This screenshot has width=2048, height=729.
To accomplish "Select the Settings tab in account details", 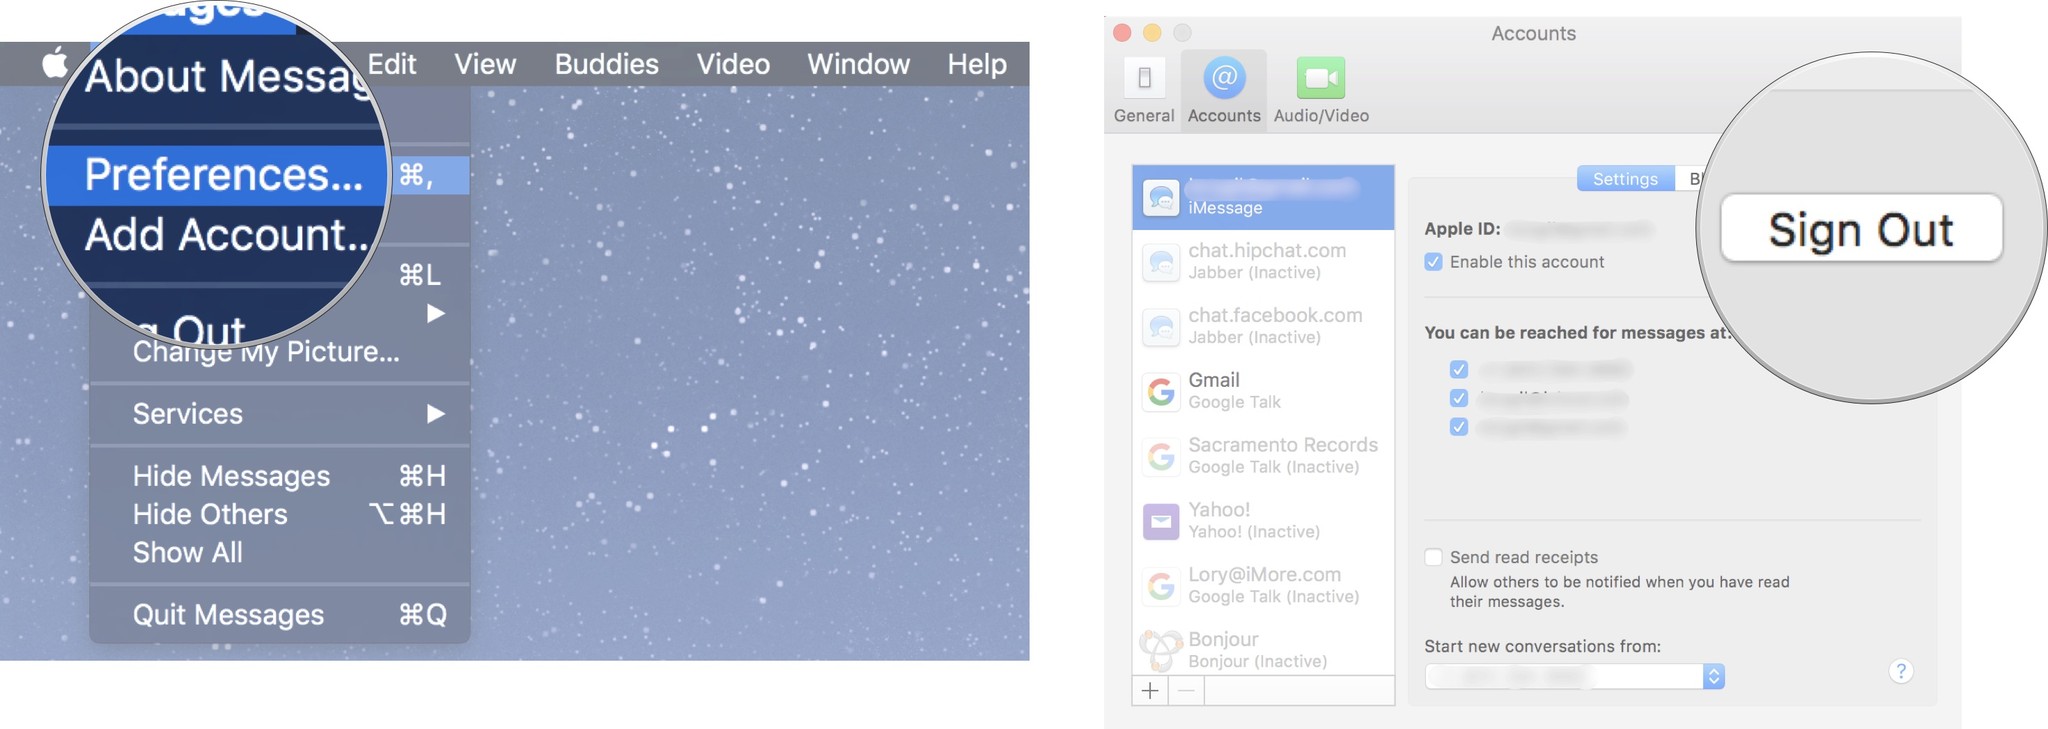I will [1625, 179].
